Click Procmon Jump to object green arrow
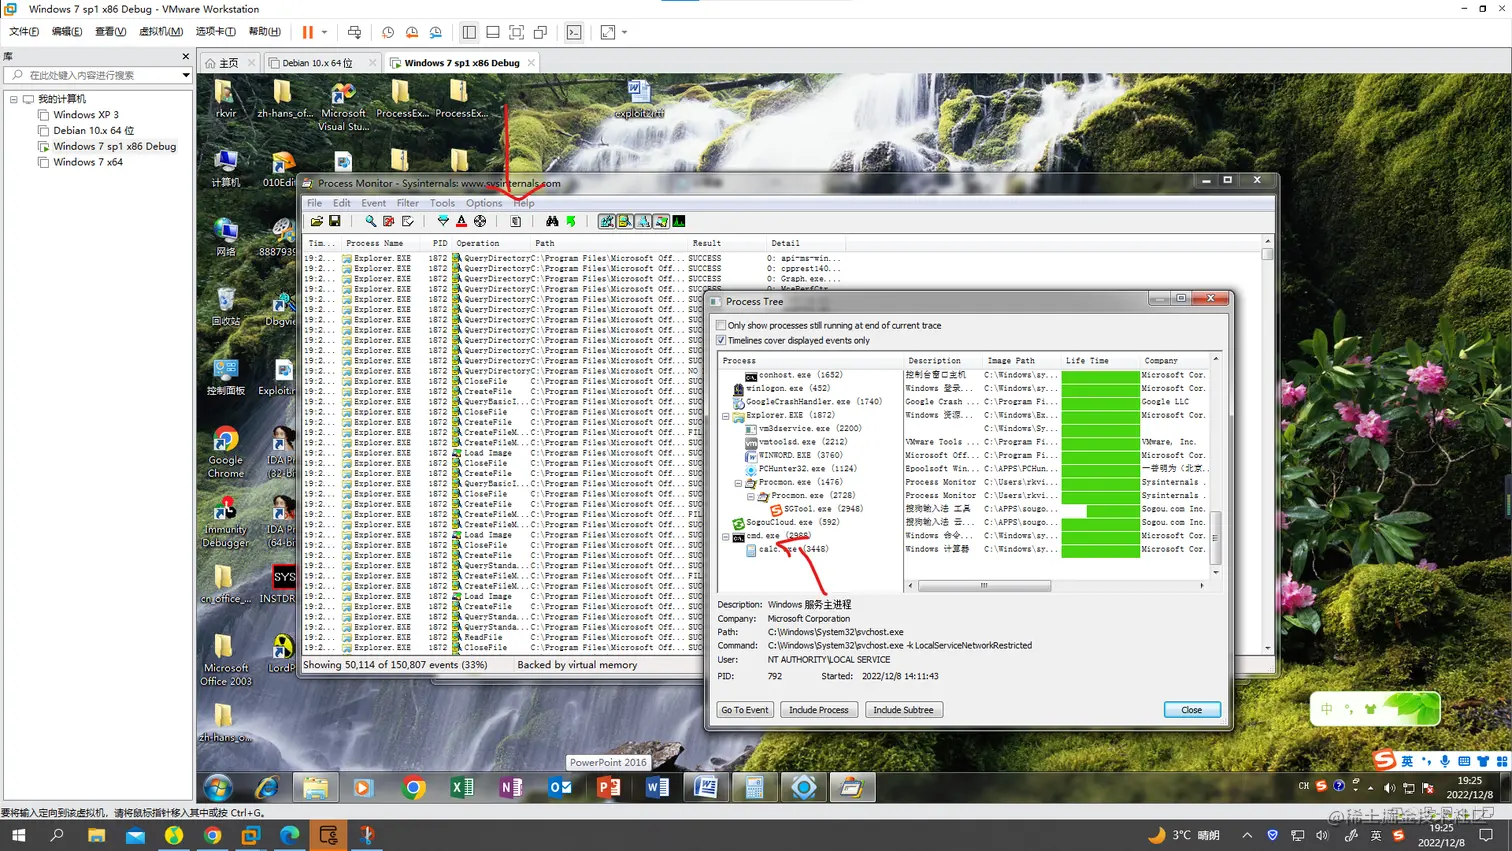Image resolution: width=1512 pixels, height=851 pixels. (x=571, y=221)
